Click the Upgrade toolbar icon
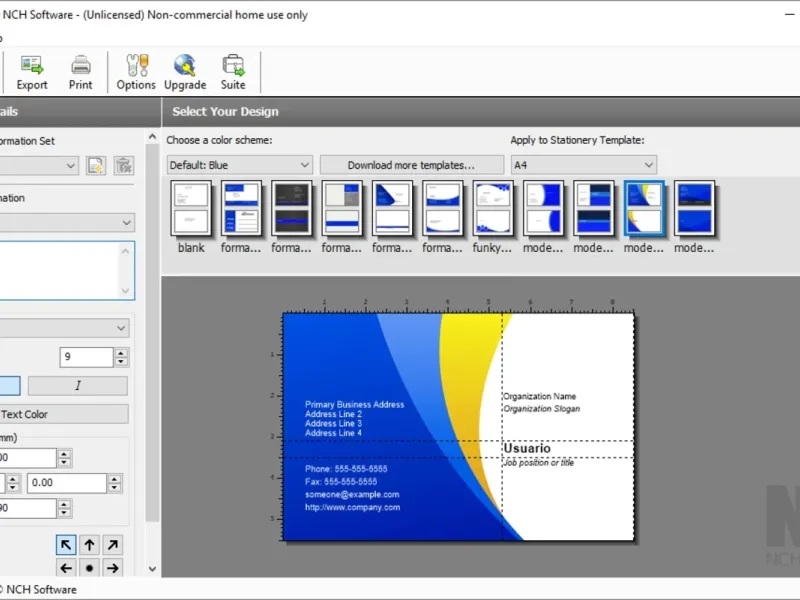 (185, 72)
